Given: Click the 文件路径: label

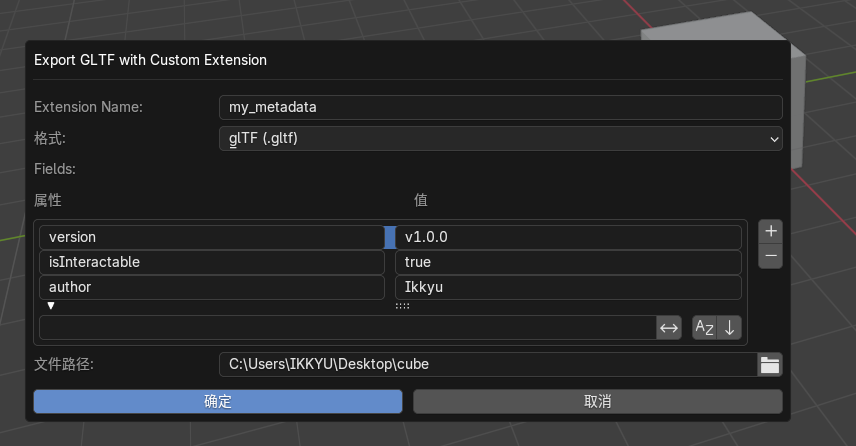Looking at the screenshot, I should [x=64, y=364].
